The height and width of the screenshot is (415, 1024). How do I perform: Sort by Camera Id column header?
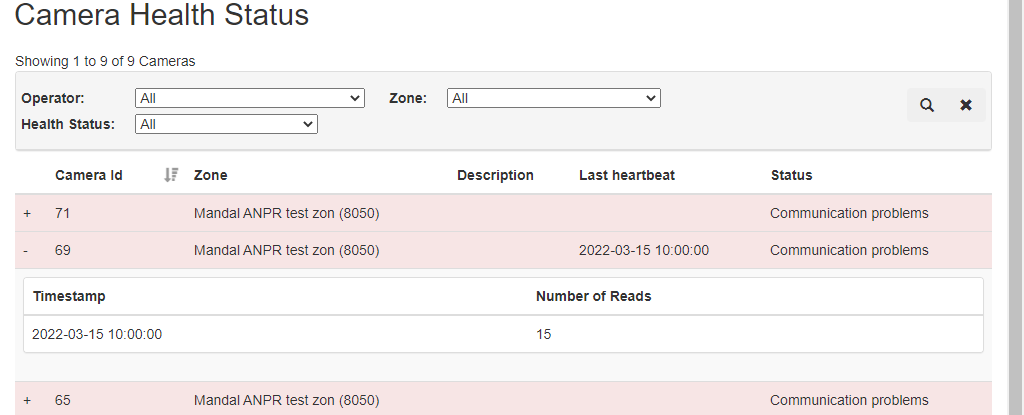[89, 175]
